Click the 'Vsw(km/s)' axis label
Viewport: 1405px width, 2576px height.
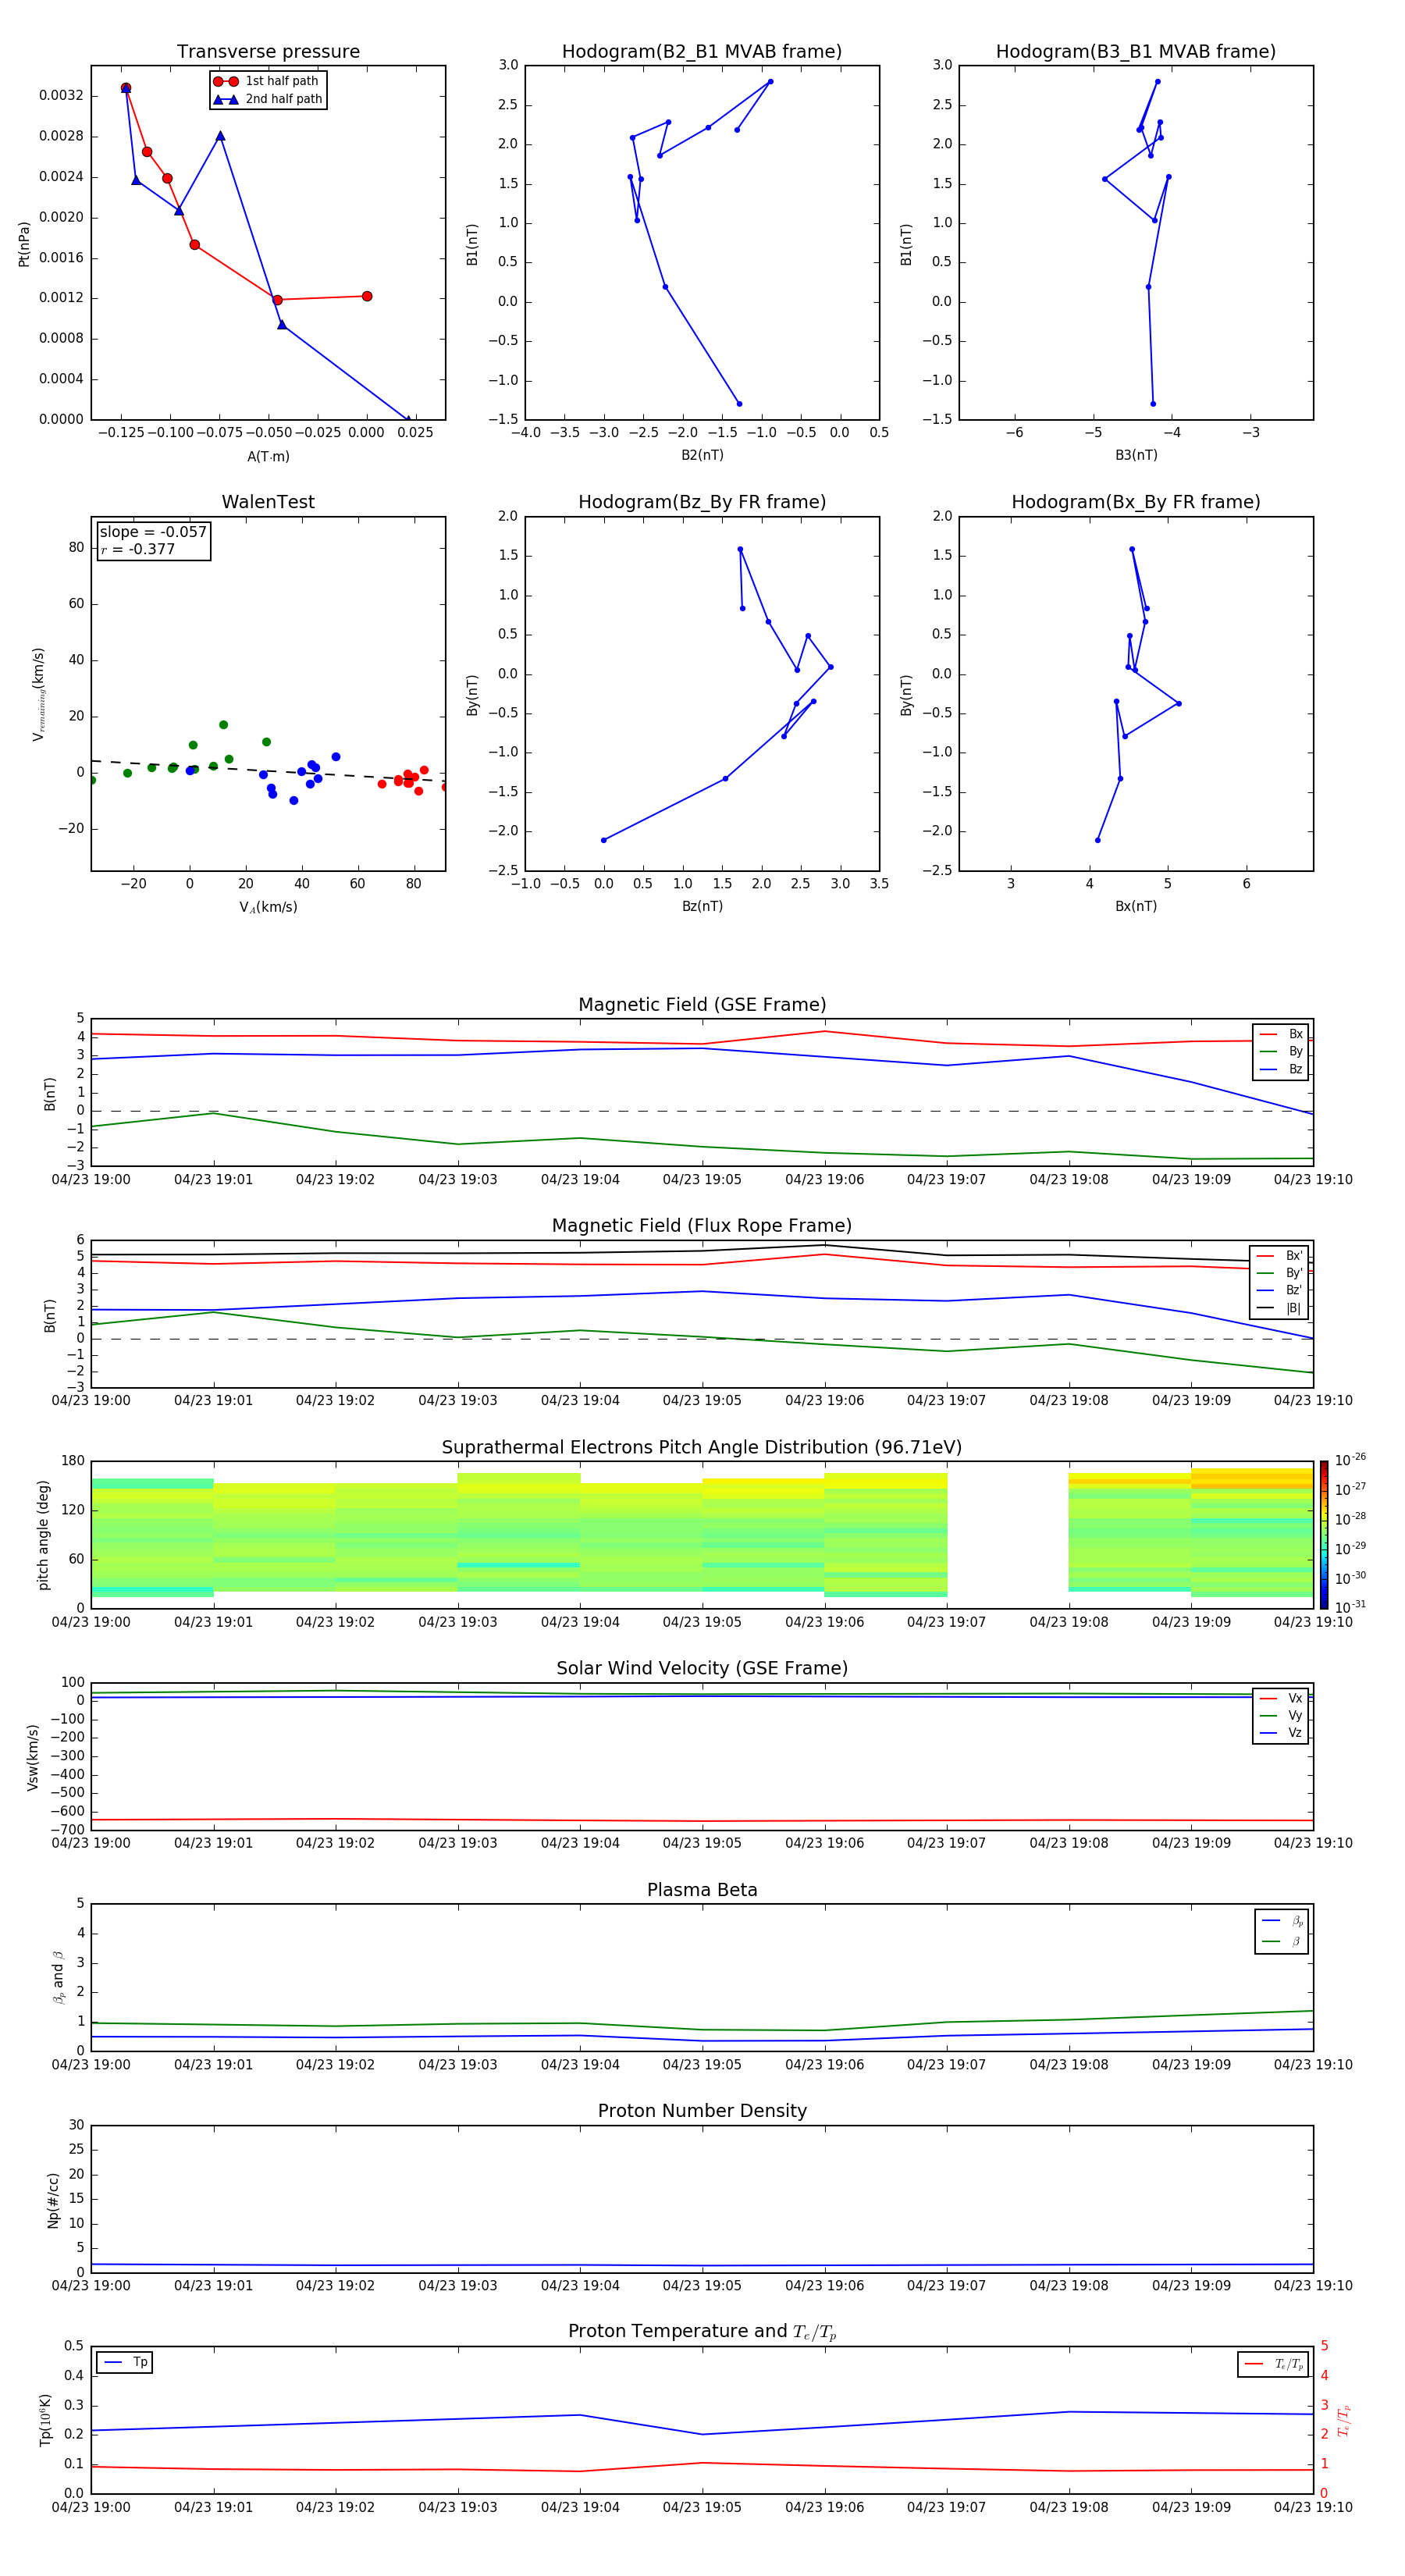pyautogui.click(x=32, y=1757)
